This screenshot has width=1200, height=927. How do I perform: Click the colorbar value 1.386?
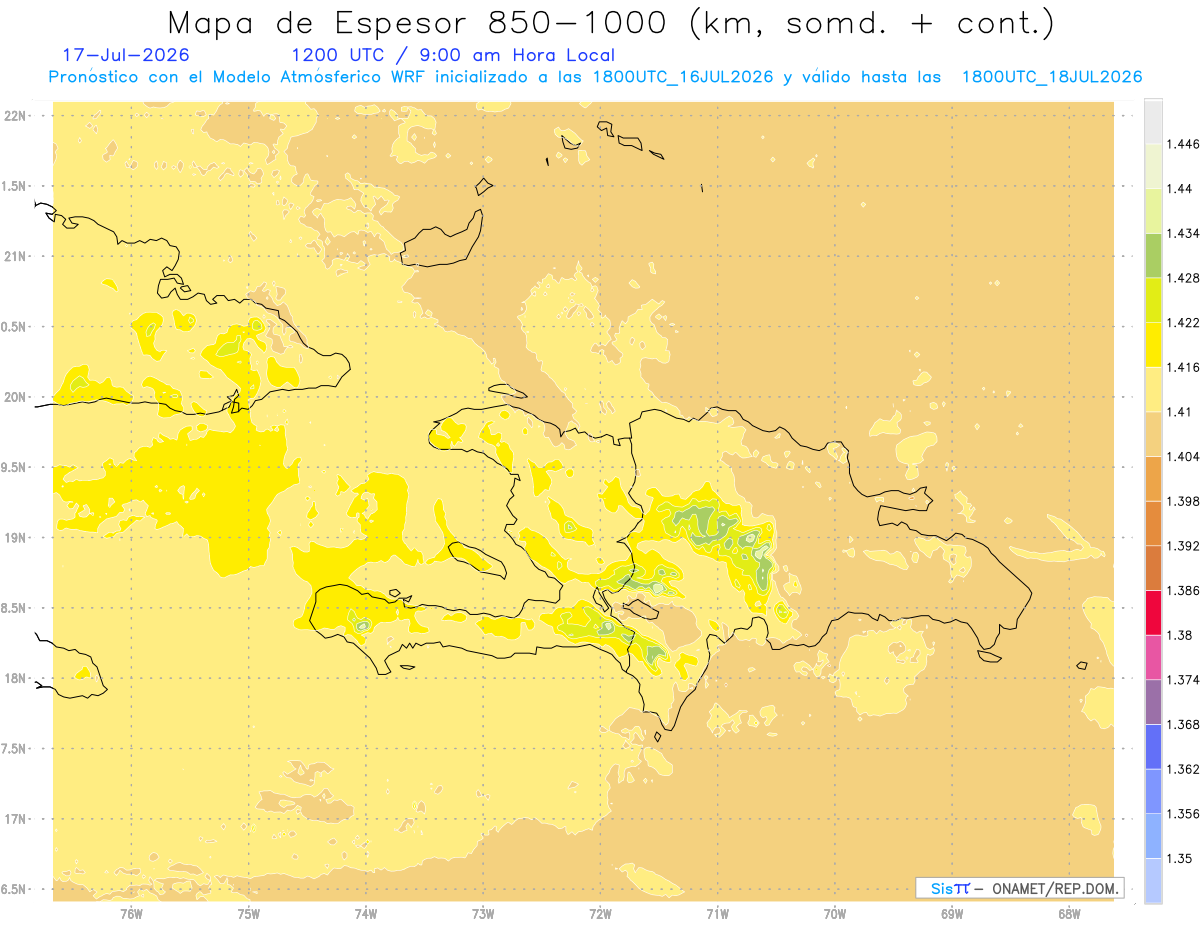1183,591
